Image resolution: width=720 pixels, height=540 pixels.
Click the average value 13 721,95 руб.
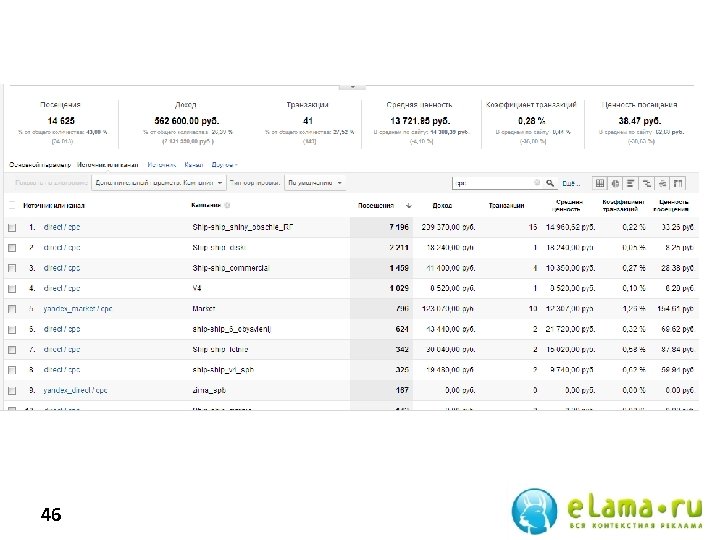coord(420,121)
